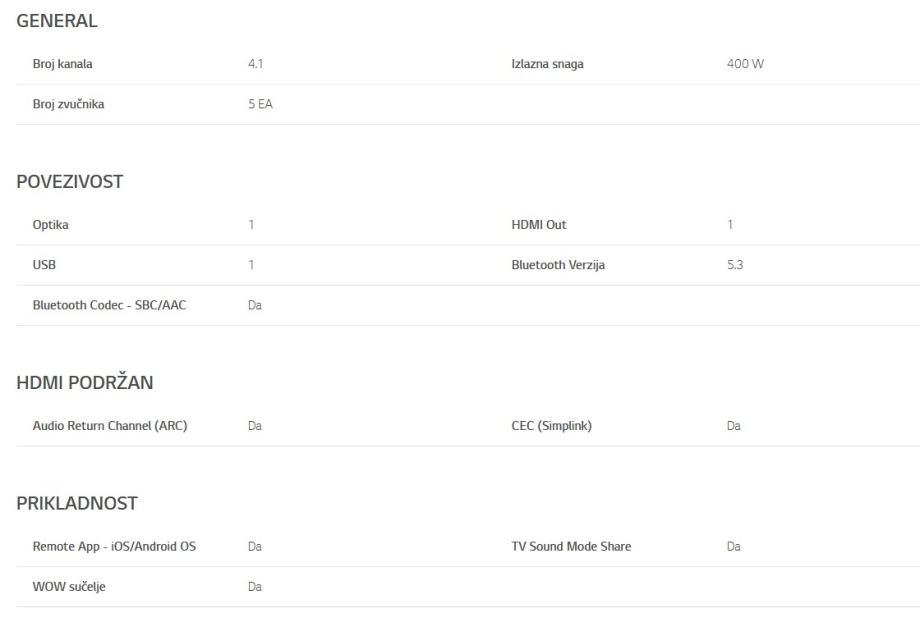Click the POVEZIVOST section heading
Viewport: 920px width, 636px height.
[x=70, y=182]
